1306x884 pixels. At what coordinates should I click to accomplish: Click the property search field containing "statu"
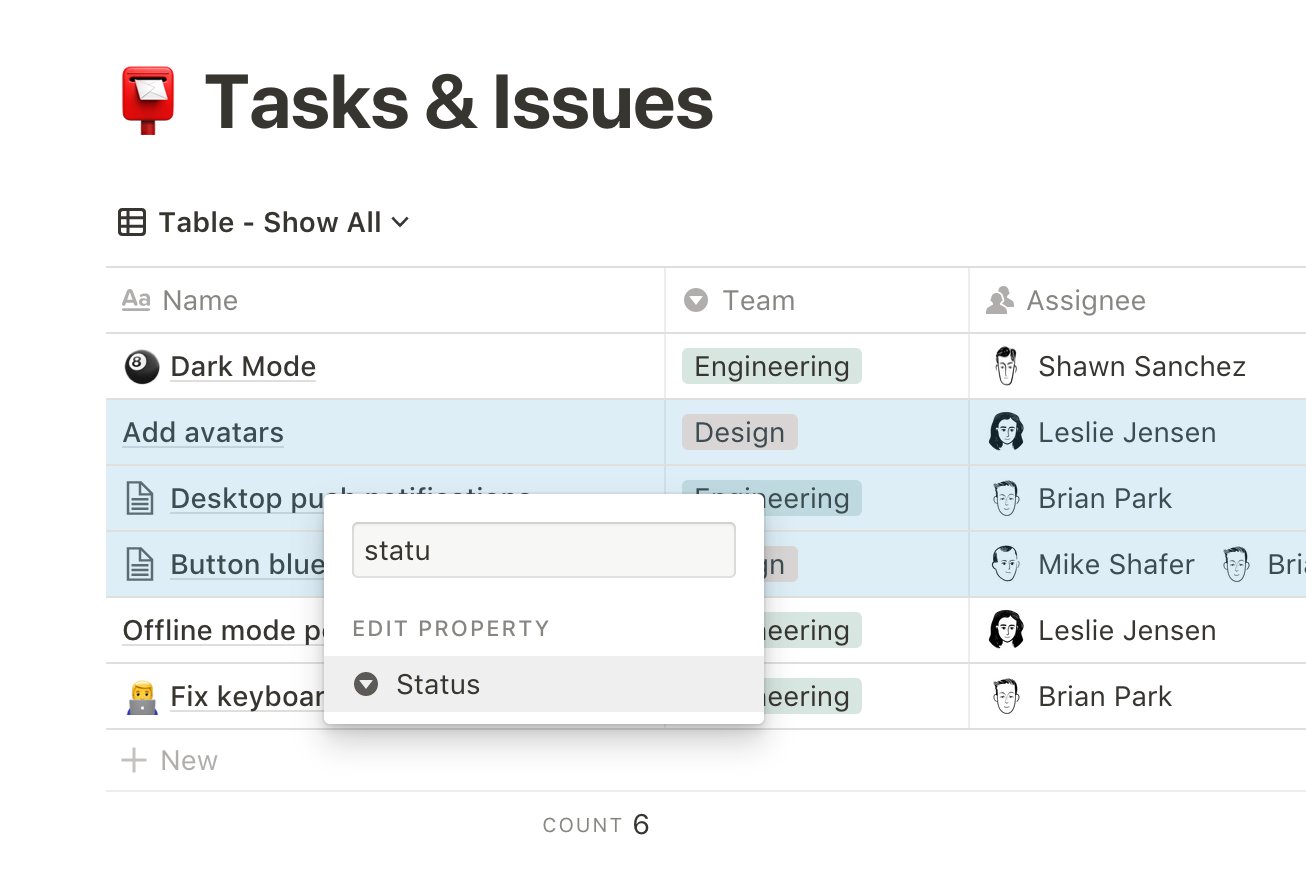click(543, 550)
